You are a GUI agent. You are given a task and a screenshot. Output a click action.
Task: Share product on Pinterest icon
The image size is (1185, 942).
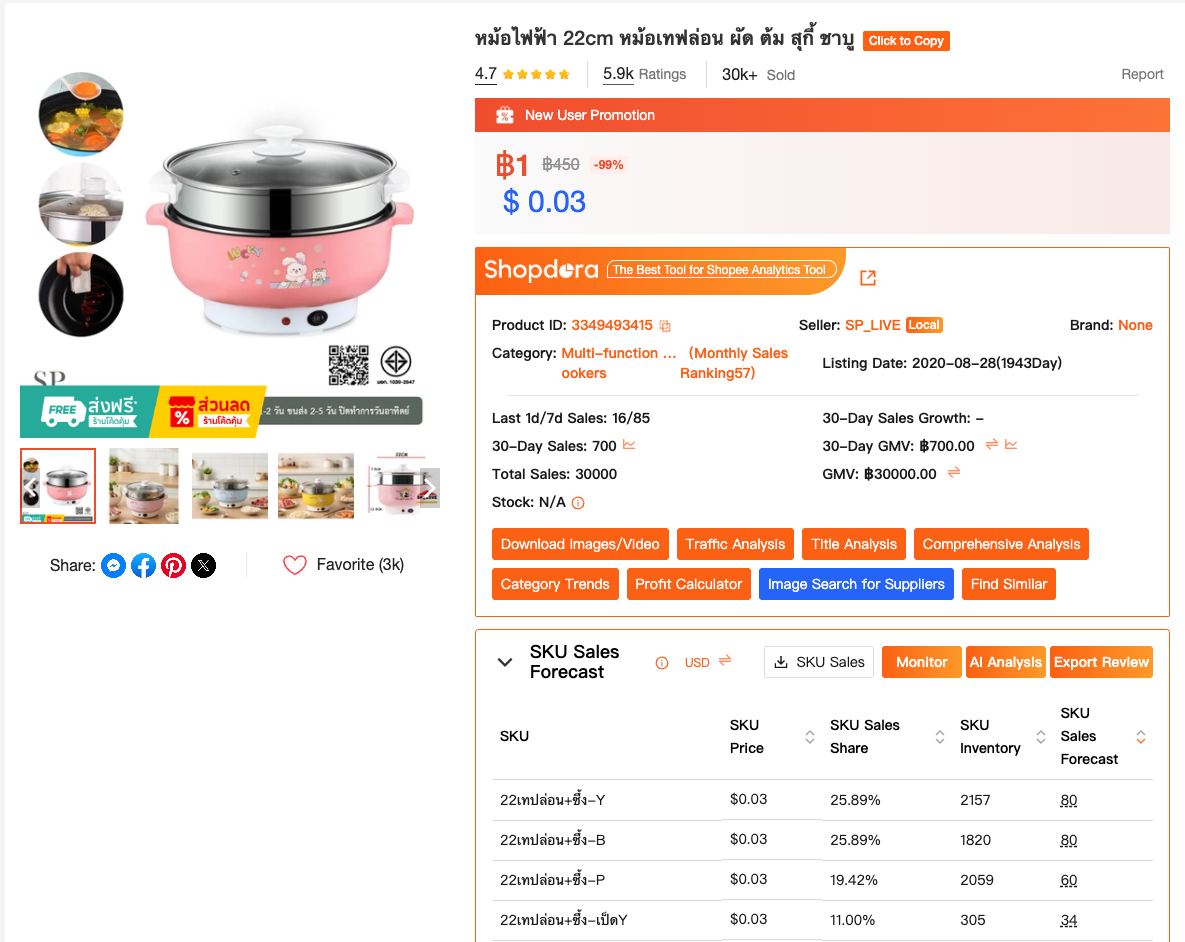pos(174,566)
